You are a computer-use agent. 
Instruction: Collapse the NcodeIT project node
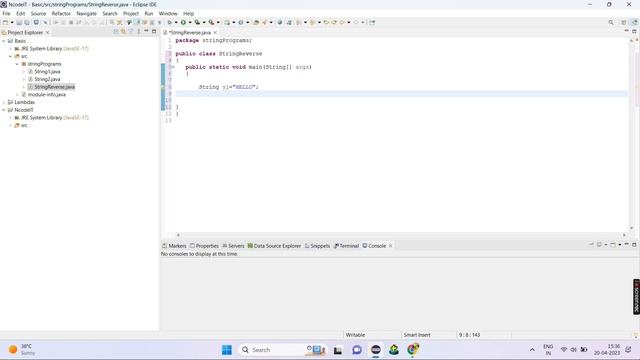(x=4, y=110)
